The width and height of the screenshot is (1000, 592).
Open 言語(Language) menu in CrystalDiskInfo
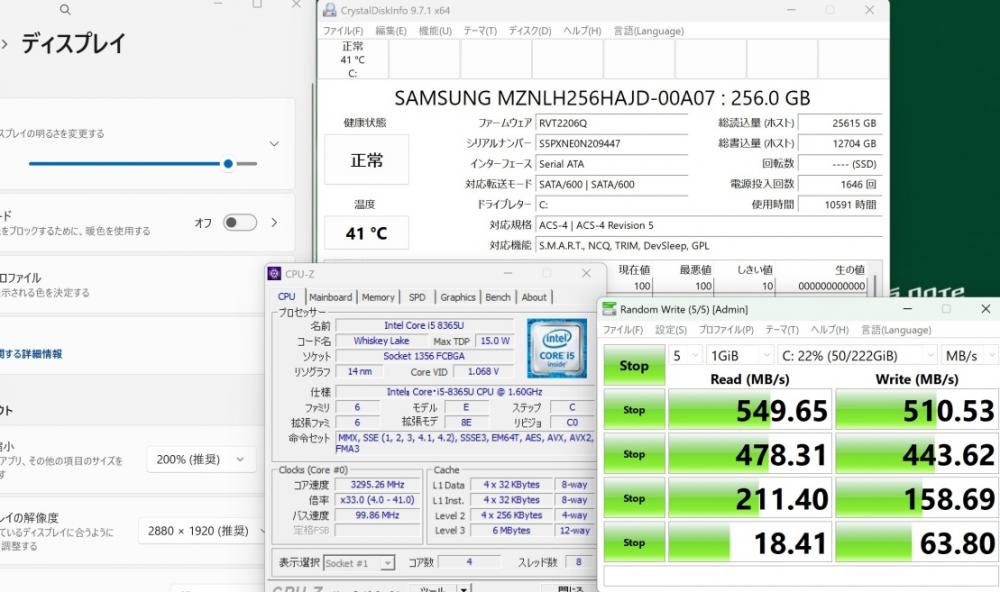pos(648,31)
